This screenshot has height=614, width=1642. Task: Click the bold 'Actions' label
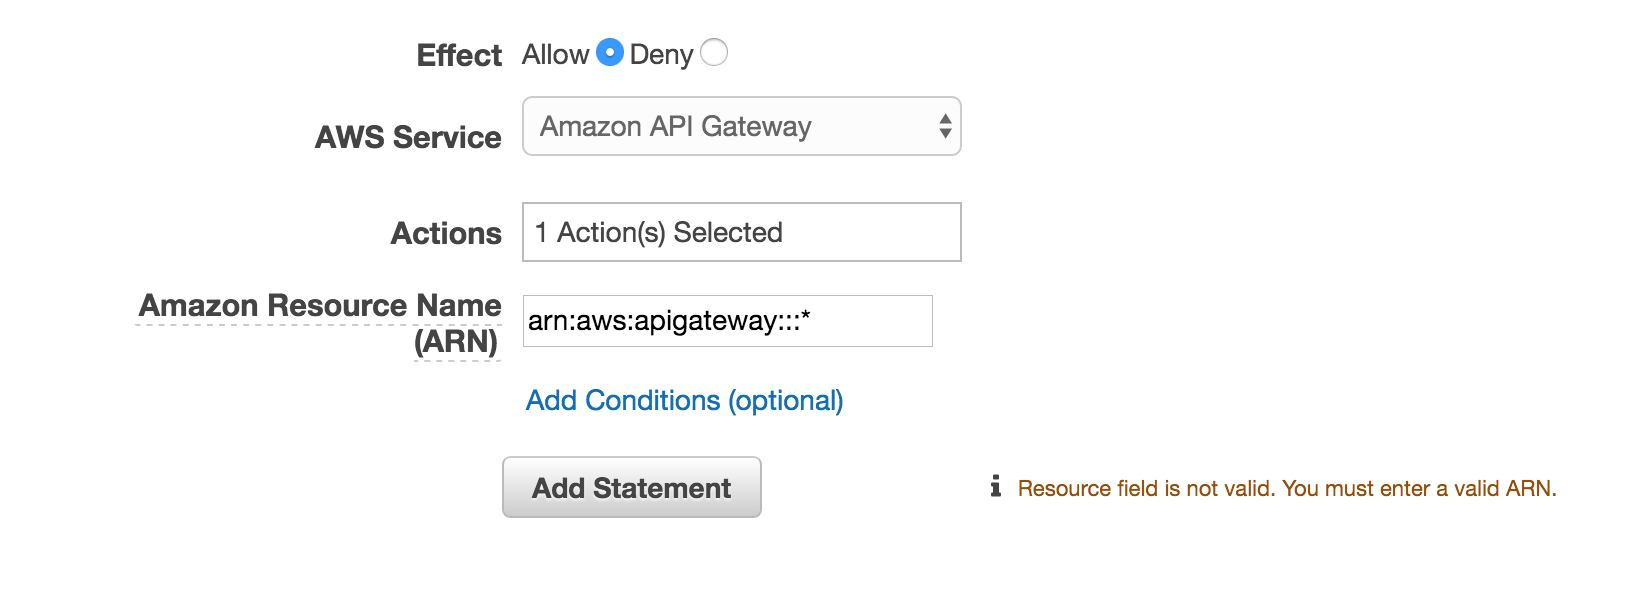coord(446,233)
